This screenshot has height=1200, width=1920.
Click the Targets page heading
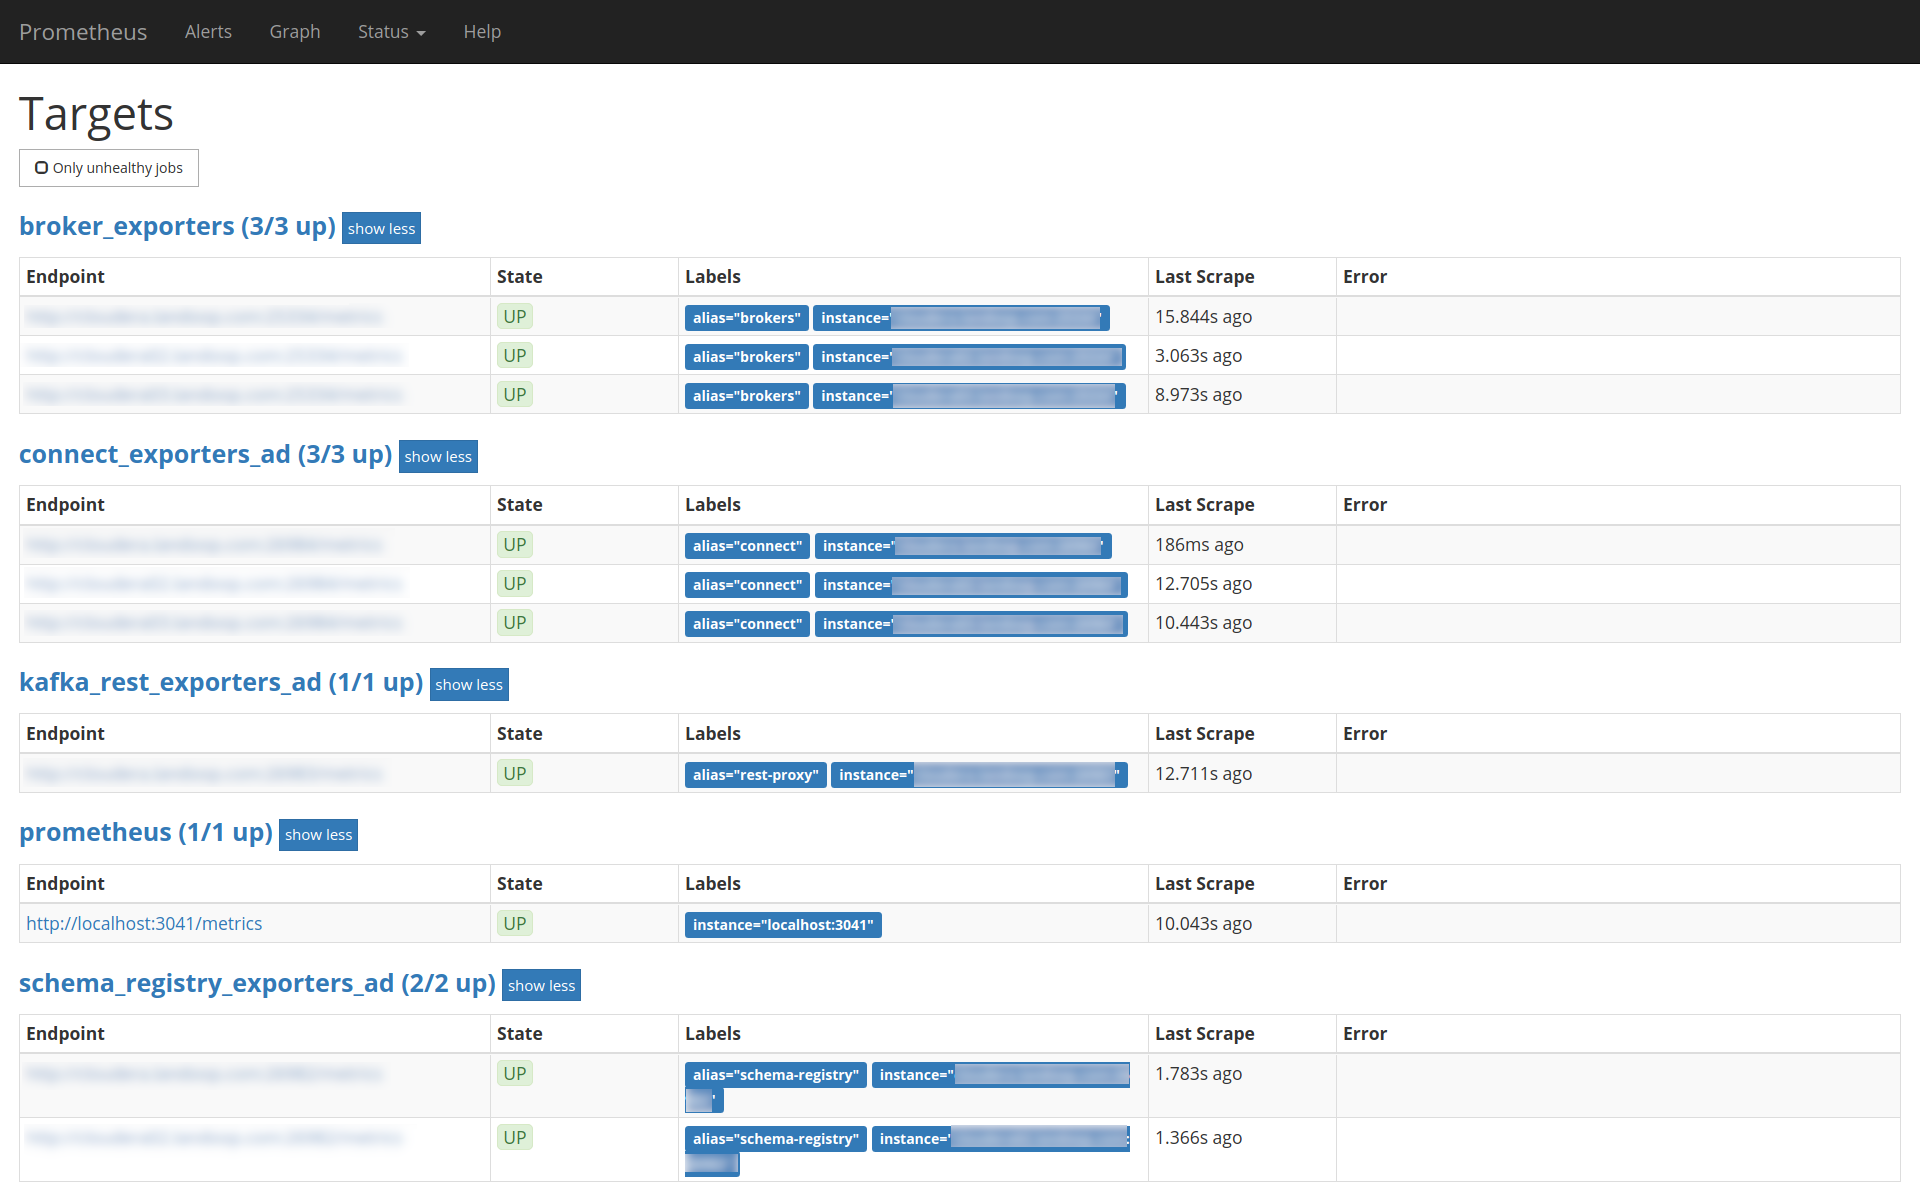click(96, 114)
